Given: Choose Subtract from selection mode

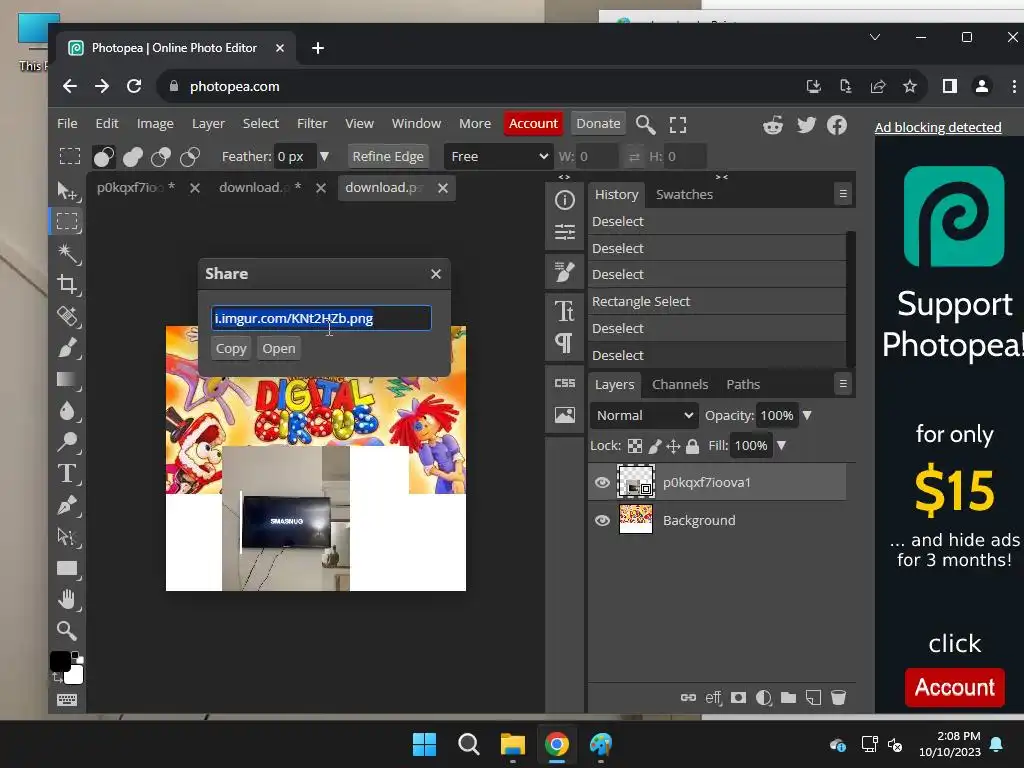Looking at the screenshot, I should pos(161,157).
